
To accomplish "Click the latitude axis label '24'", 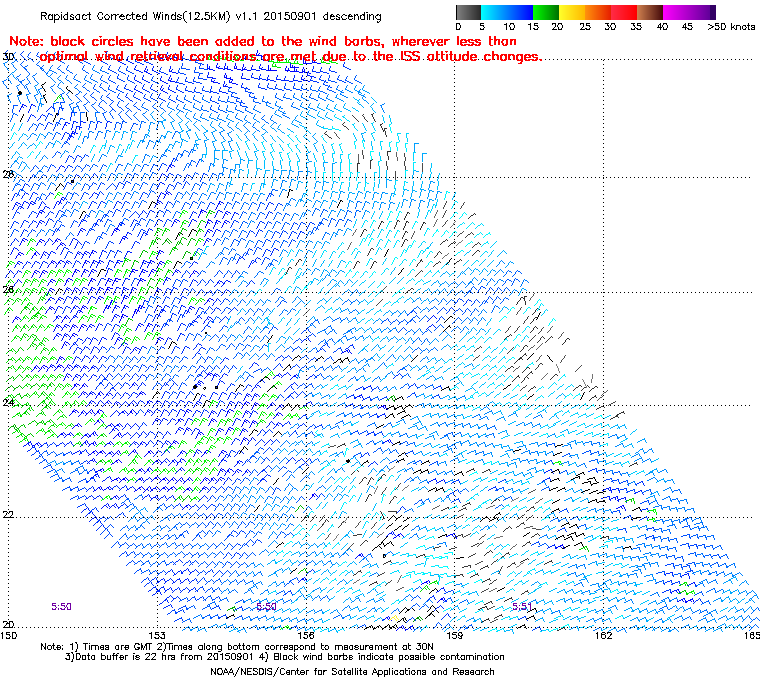I will coord(8,402).
